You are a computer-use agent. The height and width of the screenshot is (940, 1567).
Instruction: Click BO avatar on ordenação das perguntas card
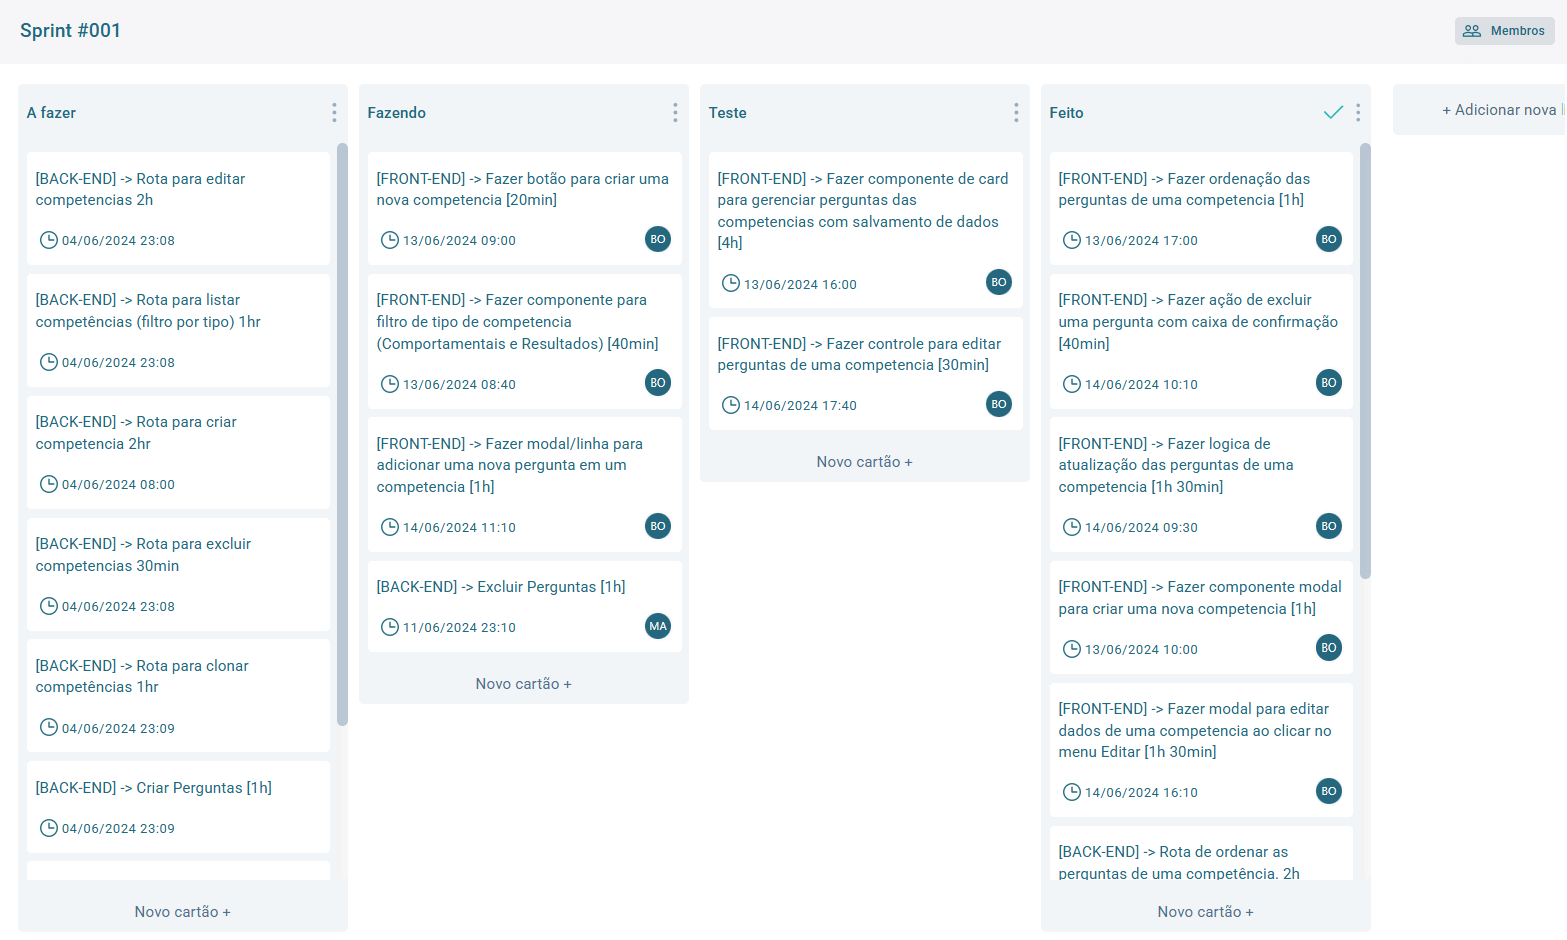[1328, 240]
